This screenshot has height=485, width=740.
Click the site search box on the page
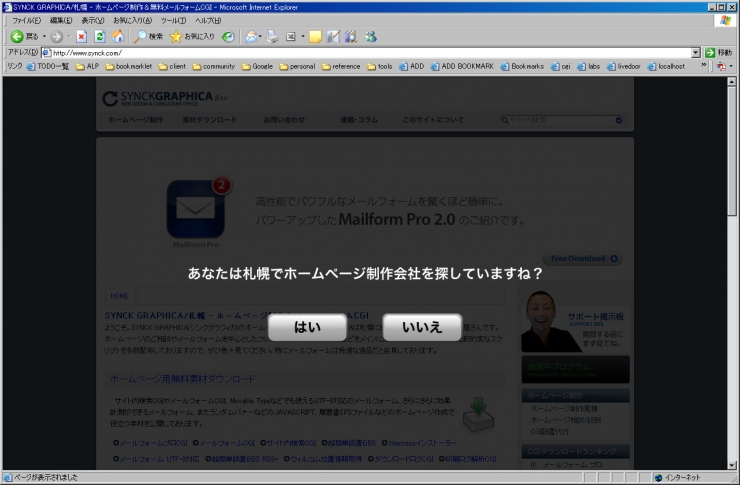(562, 120)
